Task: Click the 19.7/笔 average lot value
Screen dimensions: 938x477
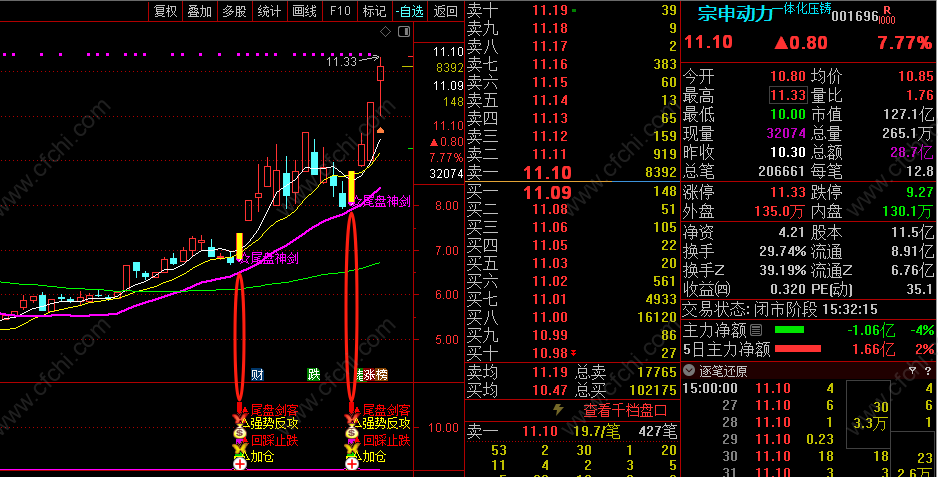Action: tap(596, 431)
